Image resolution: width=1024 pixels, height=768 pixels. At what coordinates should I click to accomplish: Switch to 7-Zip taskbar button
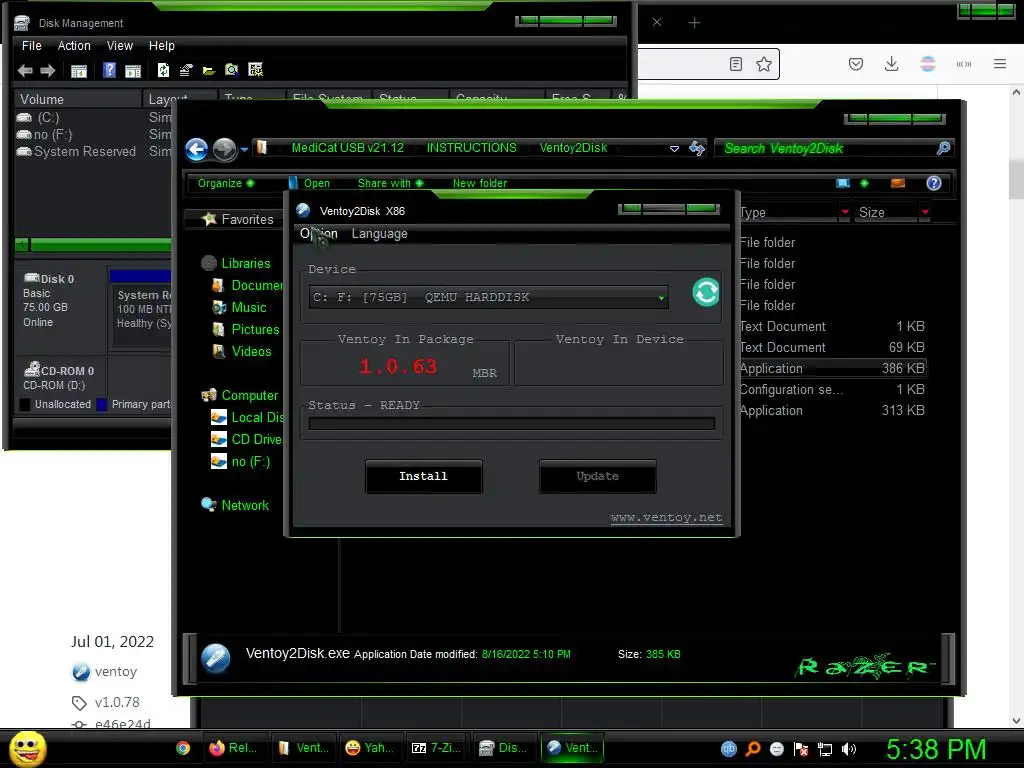pos(436,748)
